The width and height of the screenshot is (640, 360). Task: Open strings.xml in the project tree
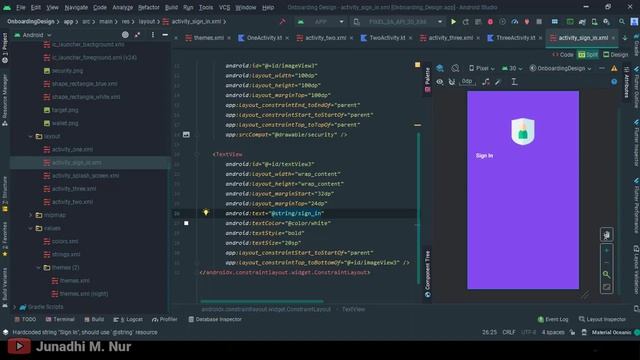coord(62,254)
